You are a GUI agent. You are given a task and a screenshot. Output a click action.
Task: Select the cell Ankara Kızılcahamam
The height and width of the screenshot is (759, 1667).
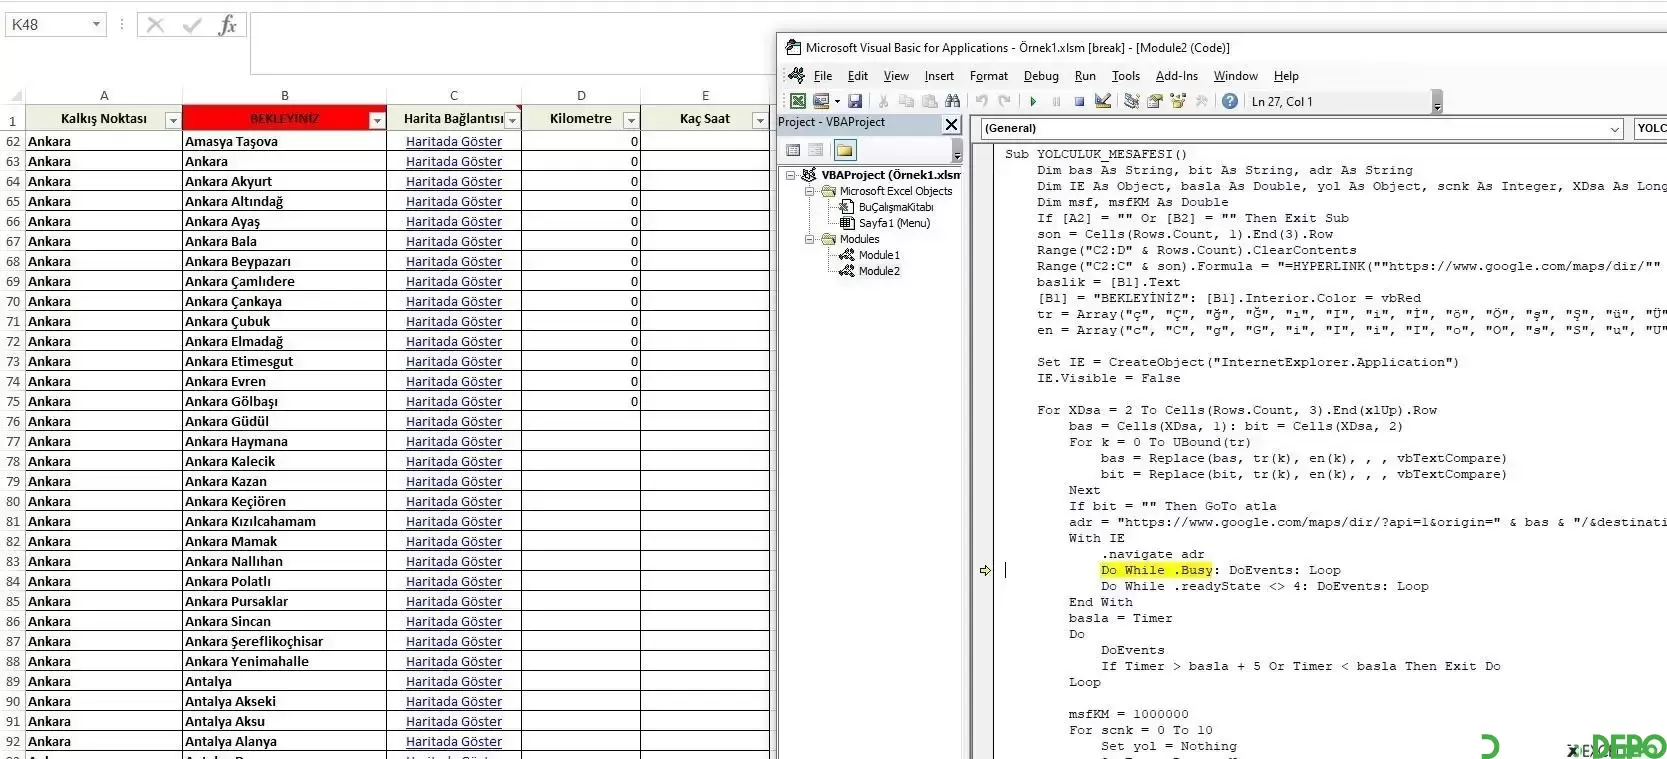coord(284,521)
